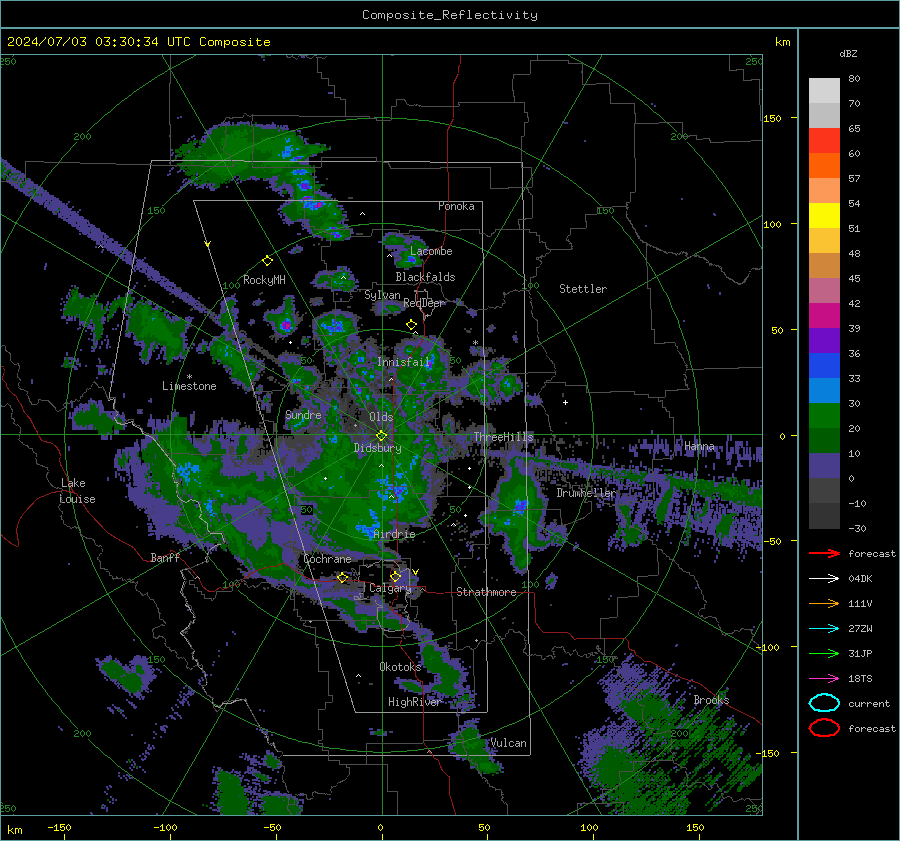
Task: Click the yellow diamond marker below Cochrane
Action: (x=343, y=577)
